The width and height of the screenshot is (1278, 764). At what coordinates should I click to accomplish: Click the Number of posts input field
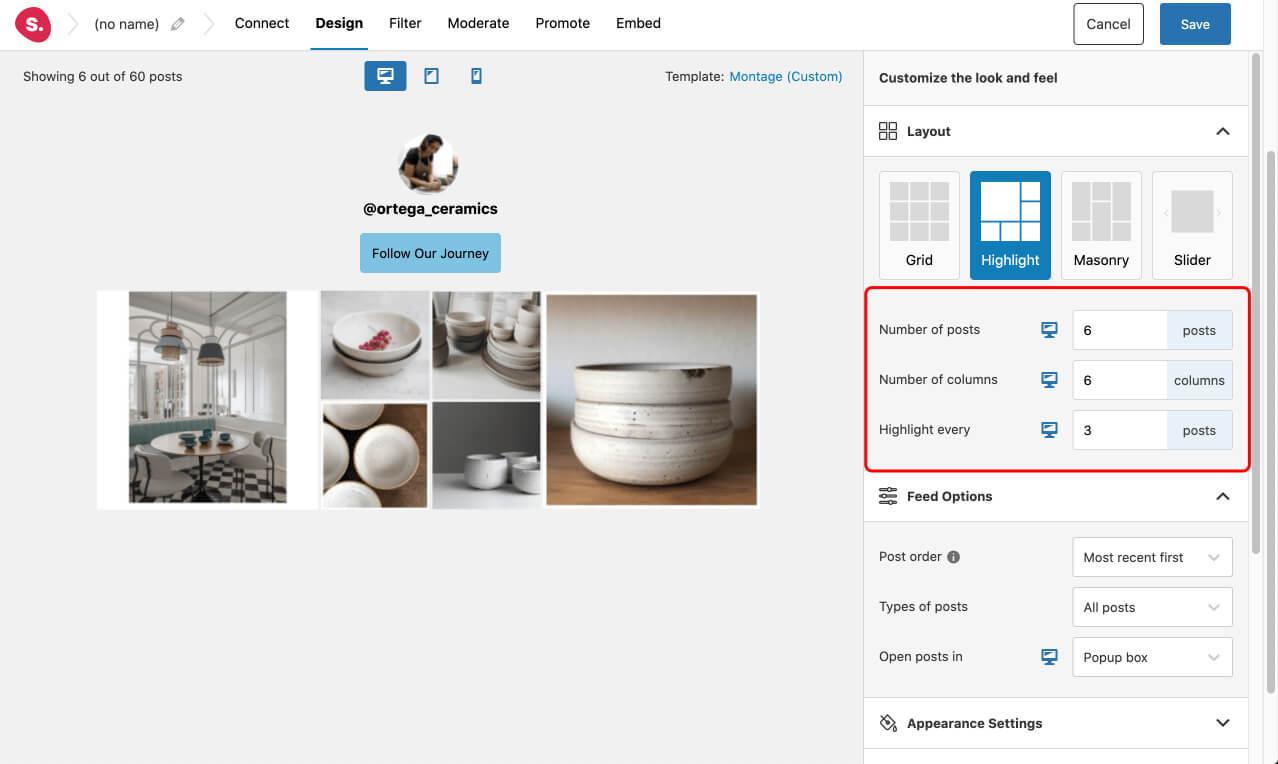click(x=1120, y=330)
